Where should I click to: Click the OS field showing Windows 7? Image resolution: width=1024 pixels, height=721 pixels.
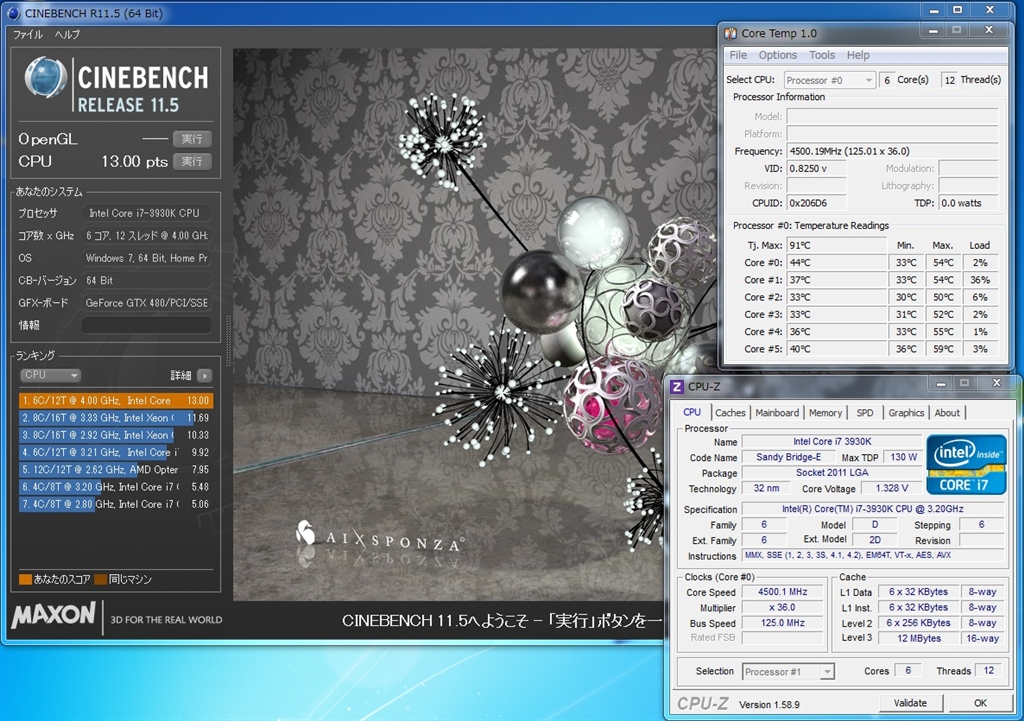coord(146,258)
